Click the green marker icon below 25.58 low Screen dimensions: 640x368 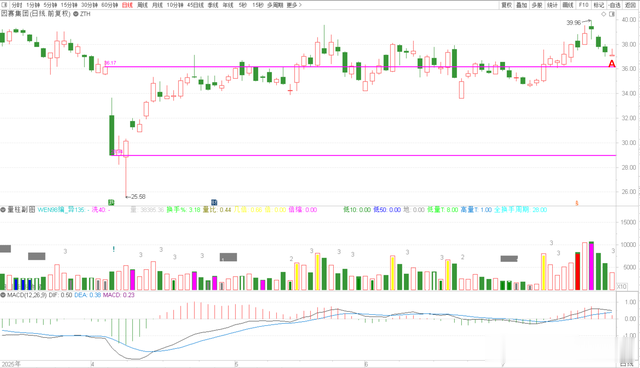click(111, 202)
